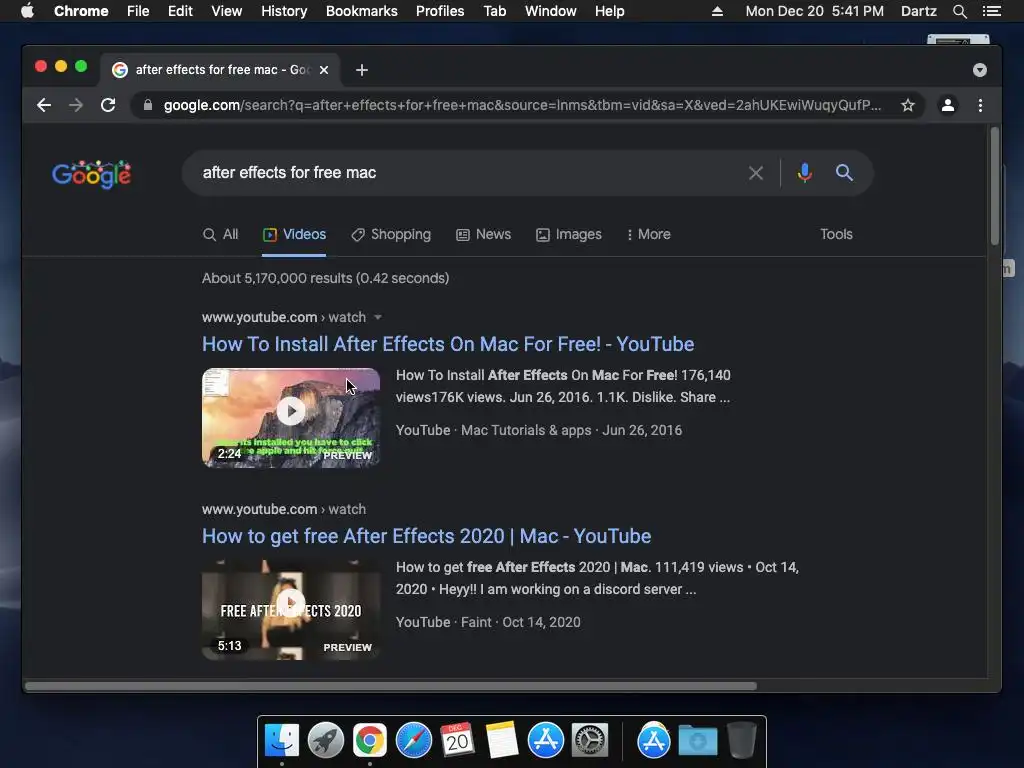This screenshot has height=768, width=1024.
Task: Open the Apple menu
Action: (27, 11)
